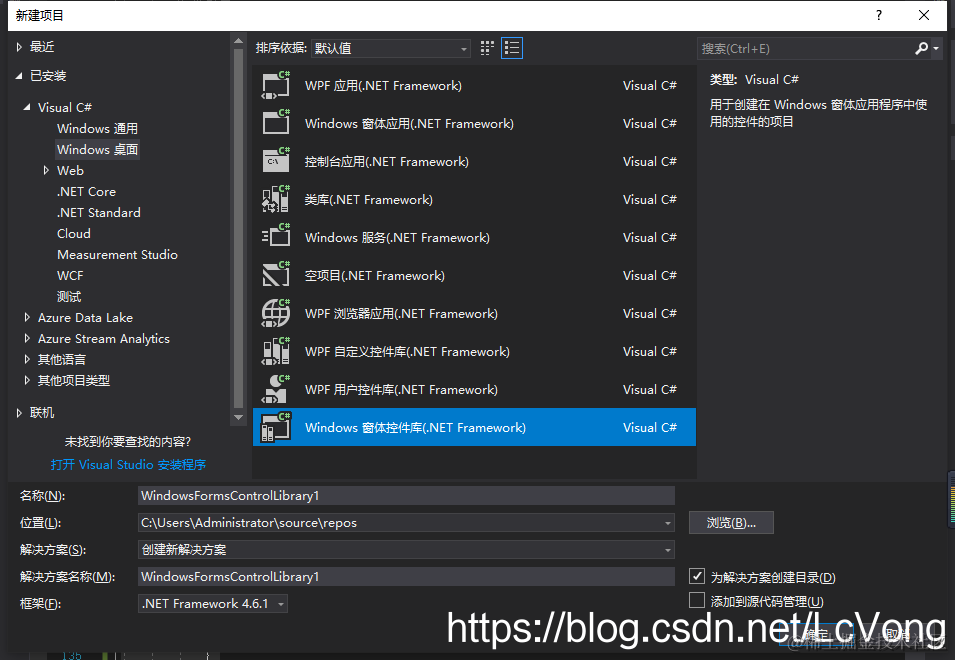955x660 pixels.
Task: Click the WPF user control library icon
Action: click(276, 389)
